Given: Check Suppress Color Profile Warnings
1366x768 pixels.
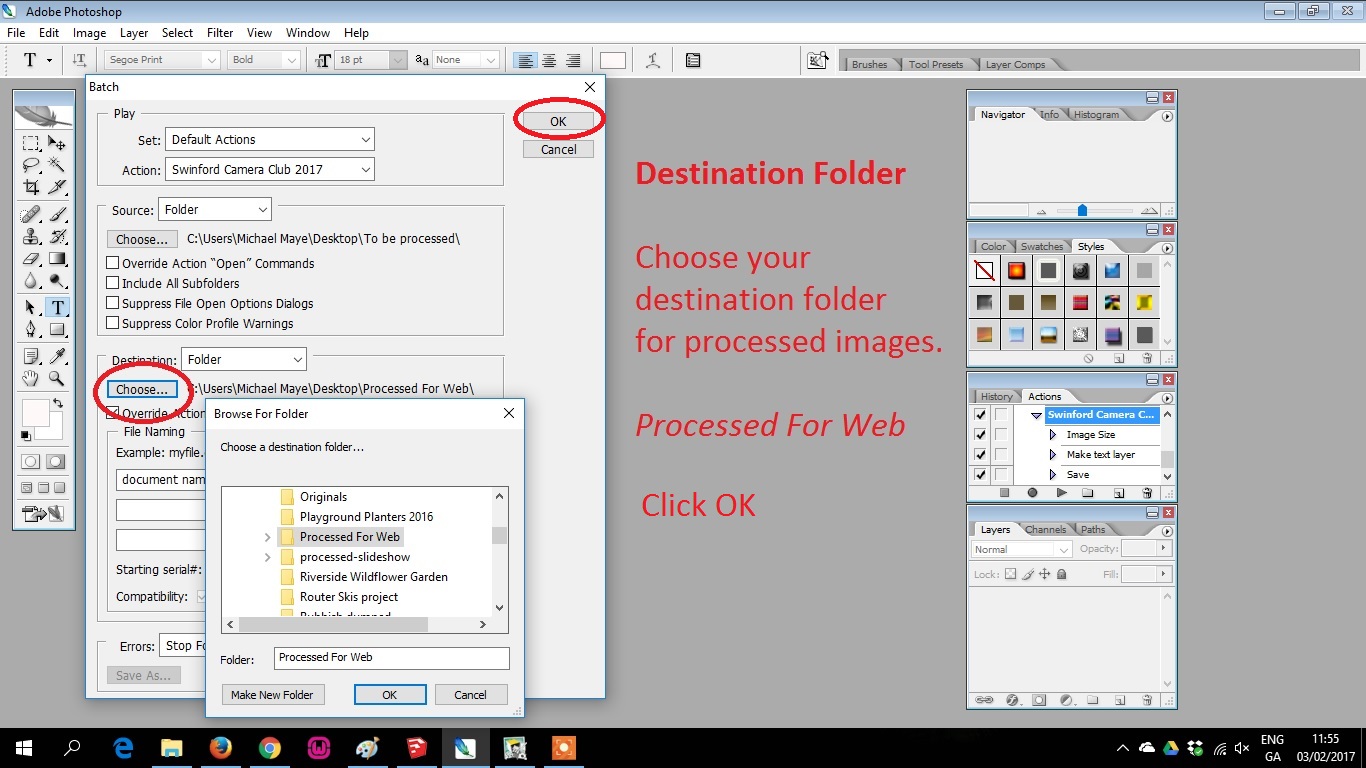Looking at the screenshot, I should pos(113,323).
